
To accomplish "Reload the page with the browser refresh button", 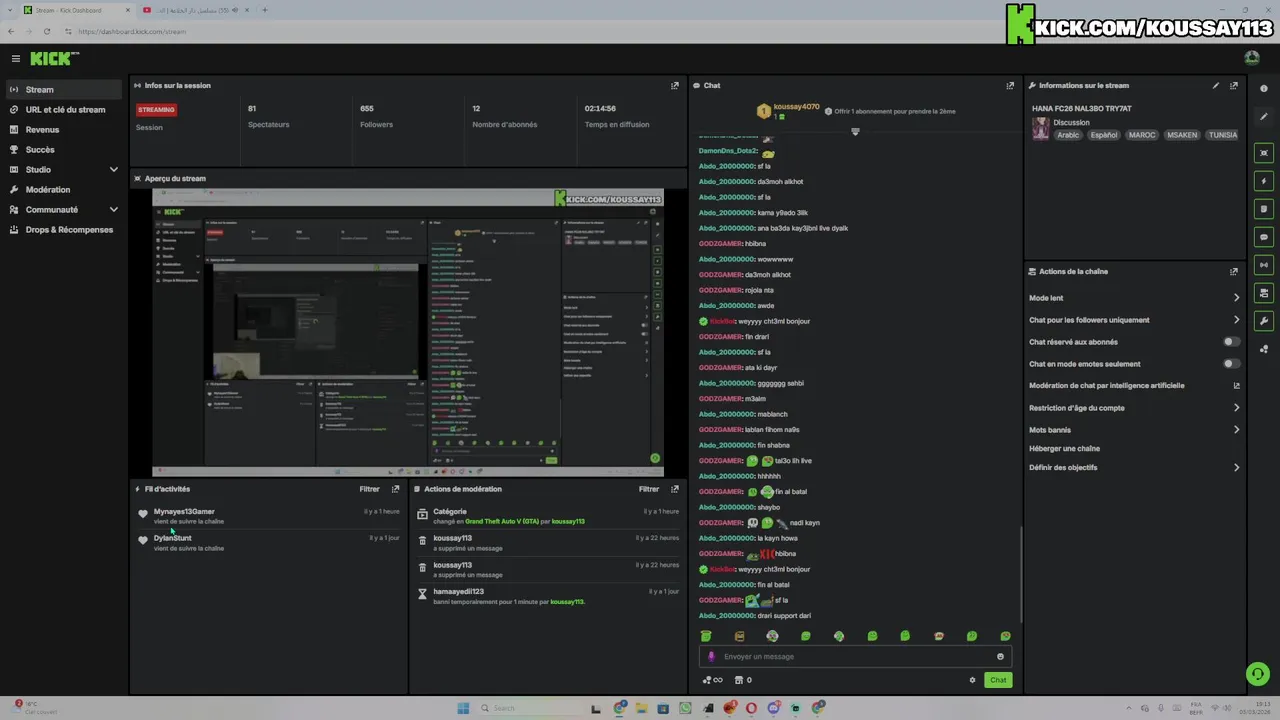I will [47, 31].
